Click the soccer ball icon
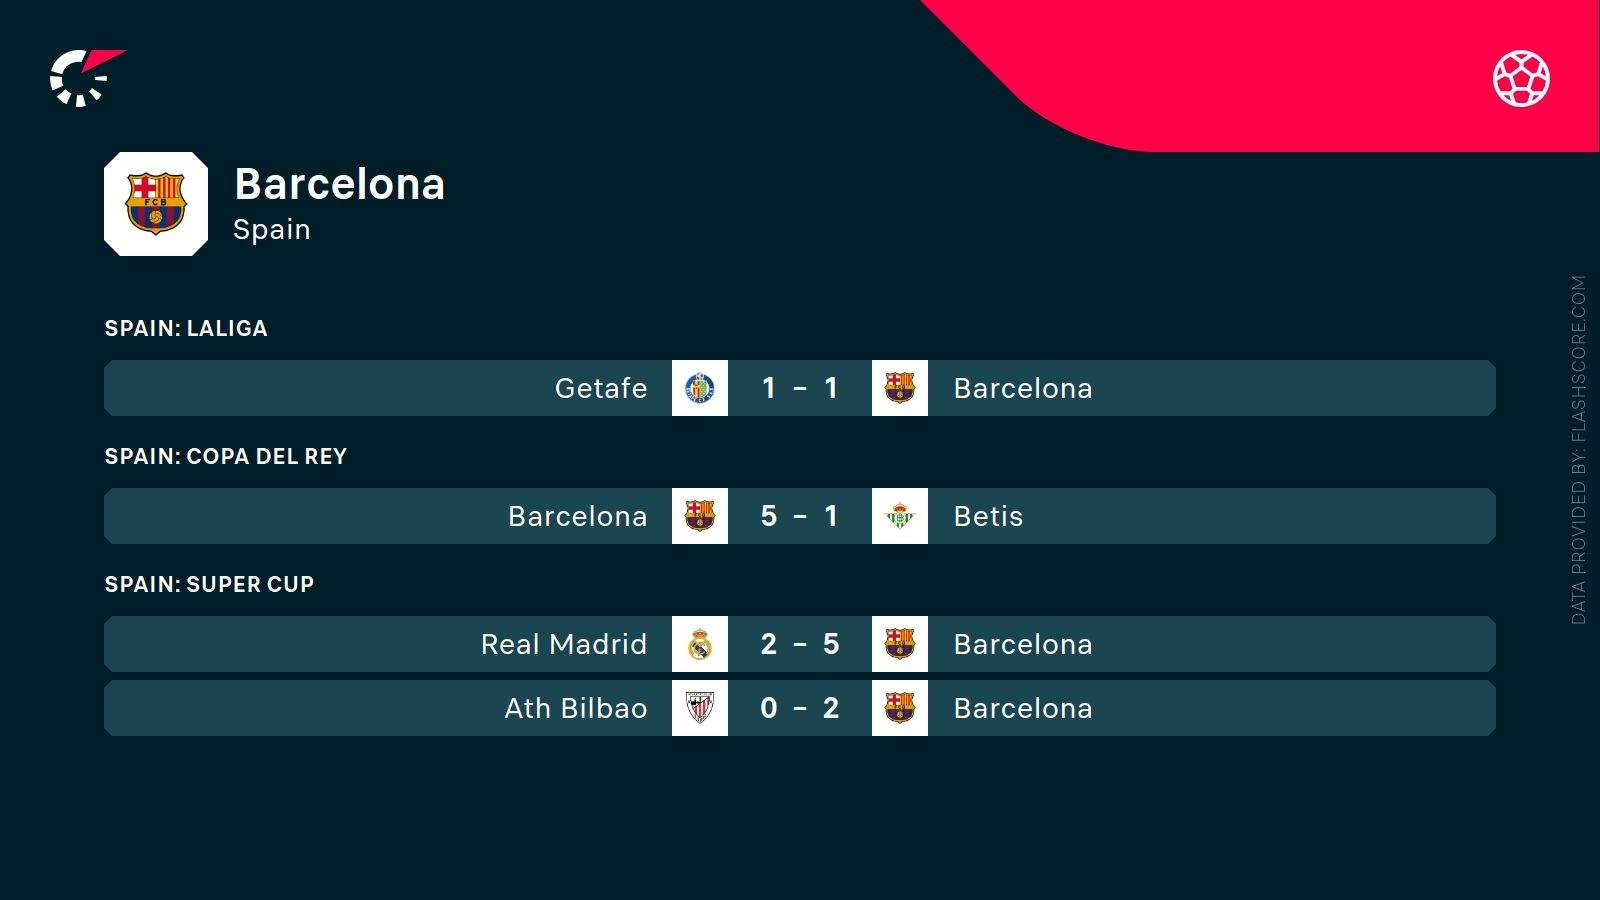The image size is (1600, 900). pos(1521,78)
